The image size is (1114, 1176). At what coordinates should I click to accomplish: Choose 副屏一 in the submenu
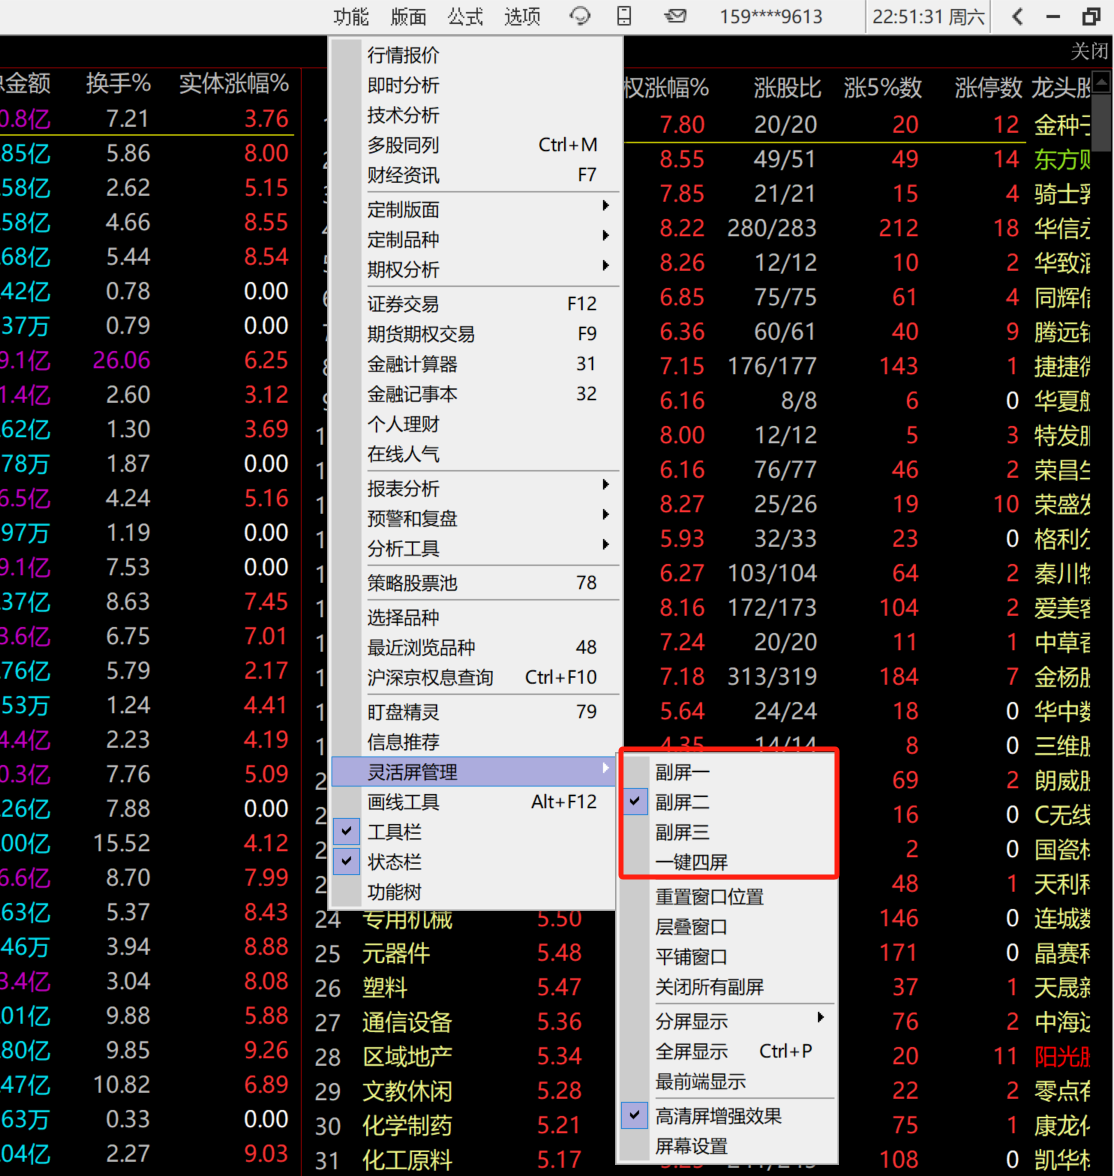[728, 772]
